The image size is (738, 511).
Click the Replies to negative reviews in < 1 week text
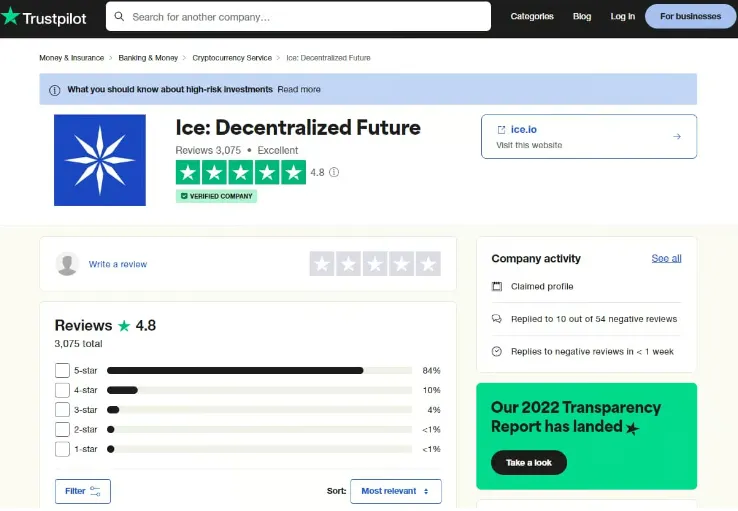pyautogui.click(x=592, y=351)
